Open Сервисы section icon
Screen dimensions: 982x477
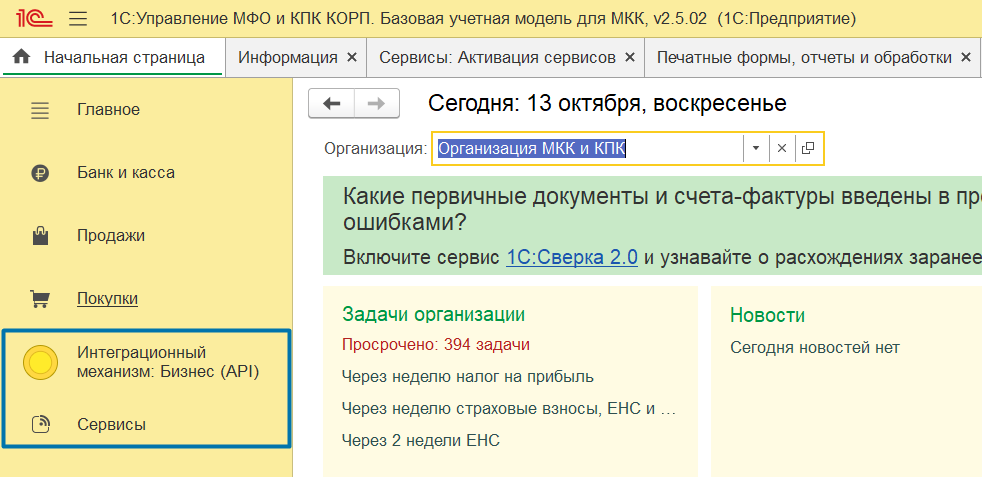click(40, 424)
